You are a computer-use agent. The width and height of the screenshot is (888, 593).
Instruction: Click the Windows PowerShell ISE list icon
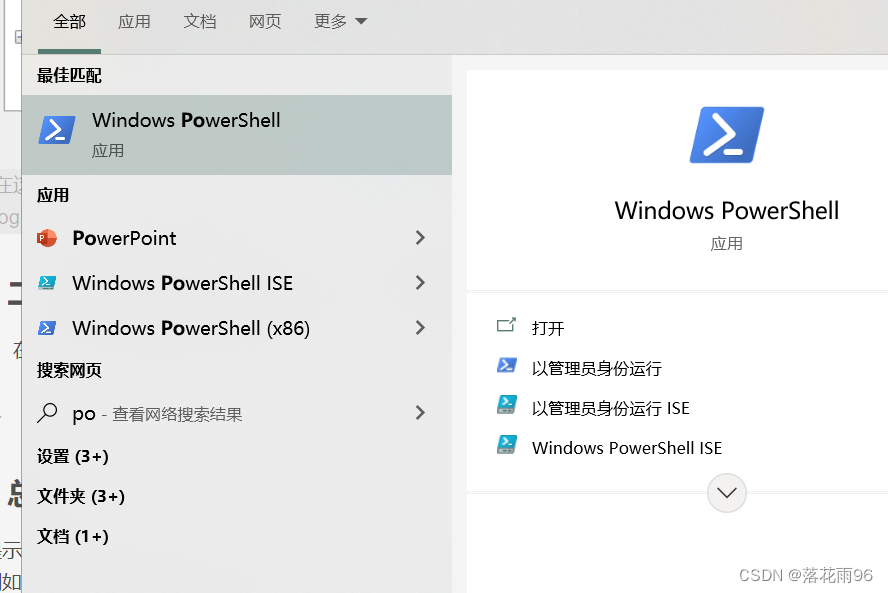(47, 283)
